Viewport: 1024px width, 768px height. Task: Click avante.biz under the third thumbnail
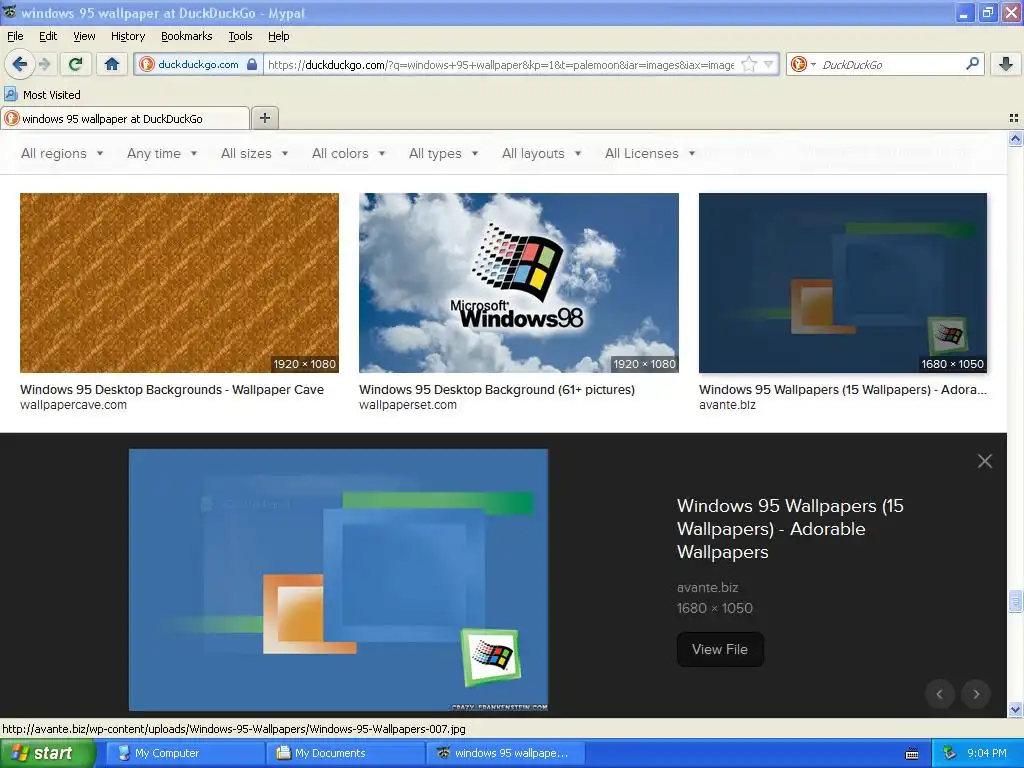[727, 405]
